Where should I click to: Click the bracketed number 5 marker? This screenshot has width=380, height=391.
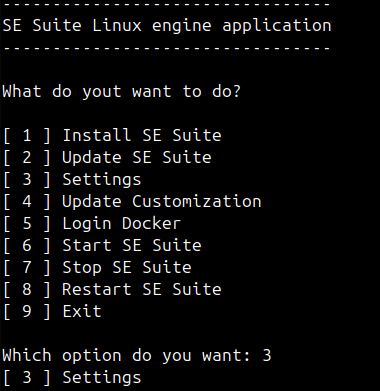point(27,223)
